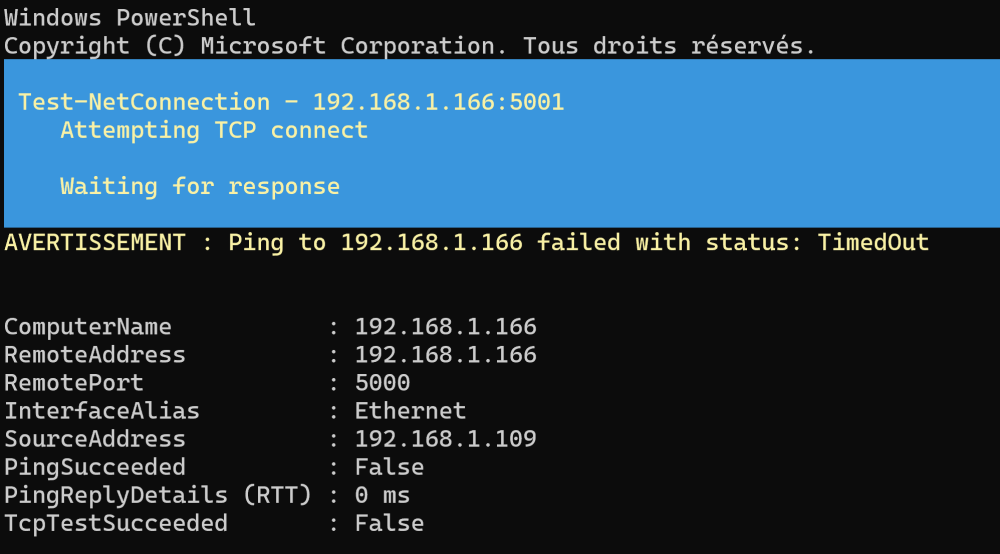Click the InterfaceAlias property label
Viewport: 1000px width, 554px height.
(x=102, y=411)
